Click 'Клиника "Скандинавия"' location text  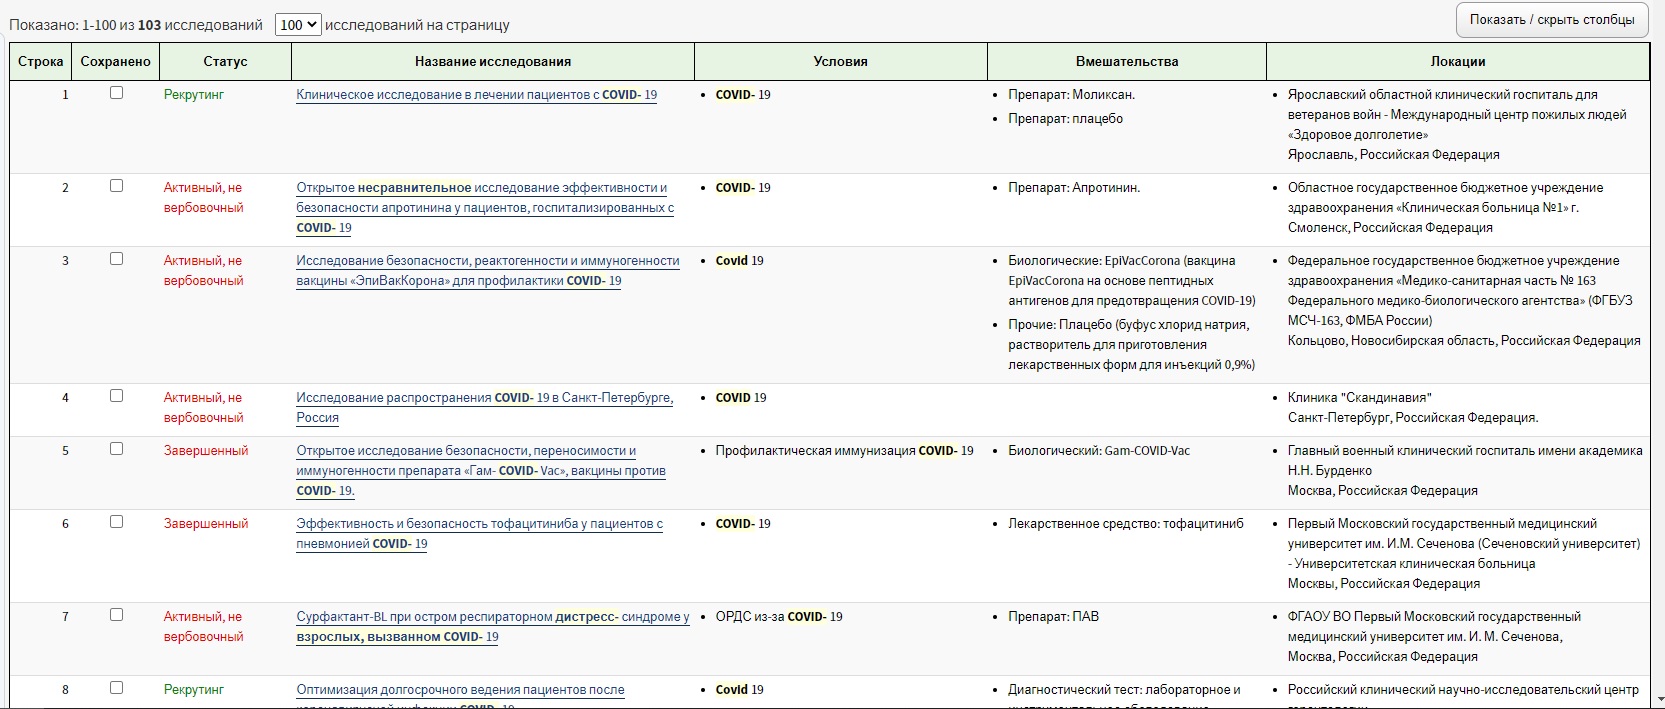pyautogui.click(x=1360, y=398)
